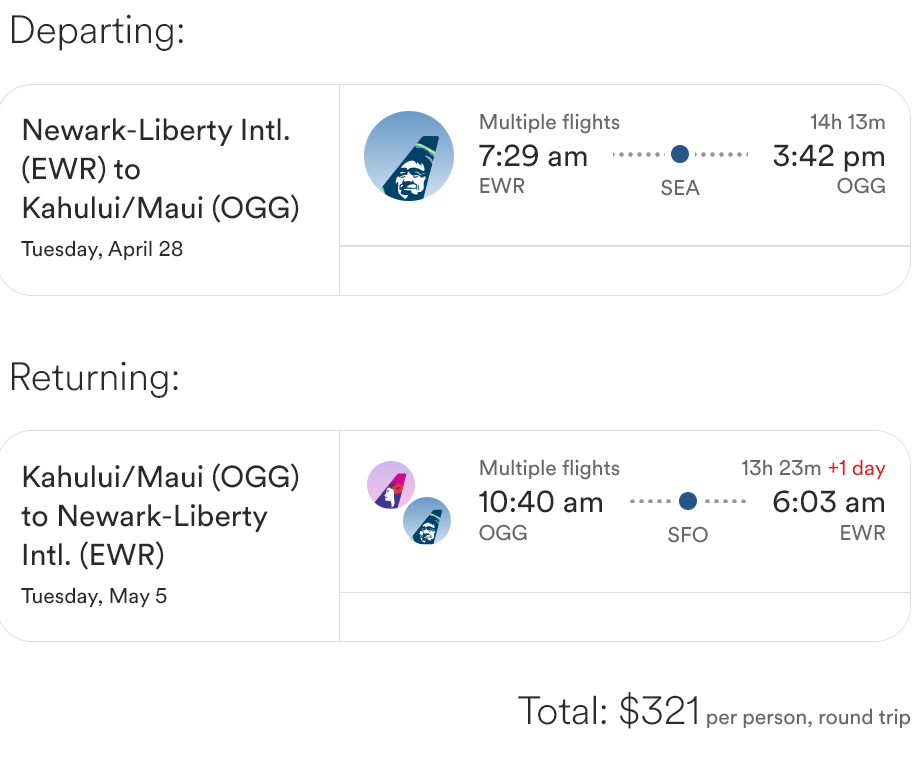Image resolution: width=923 pixels, height=769 pixels.
Task: Select the returning "Multiple flights" label
Action: tap(549, 468)
